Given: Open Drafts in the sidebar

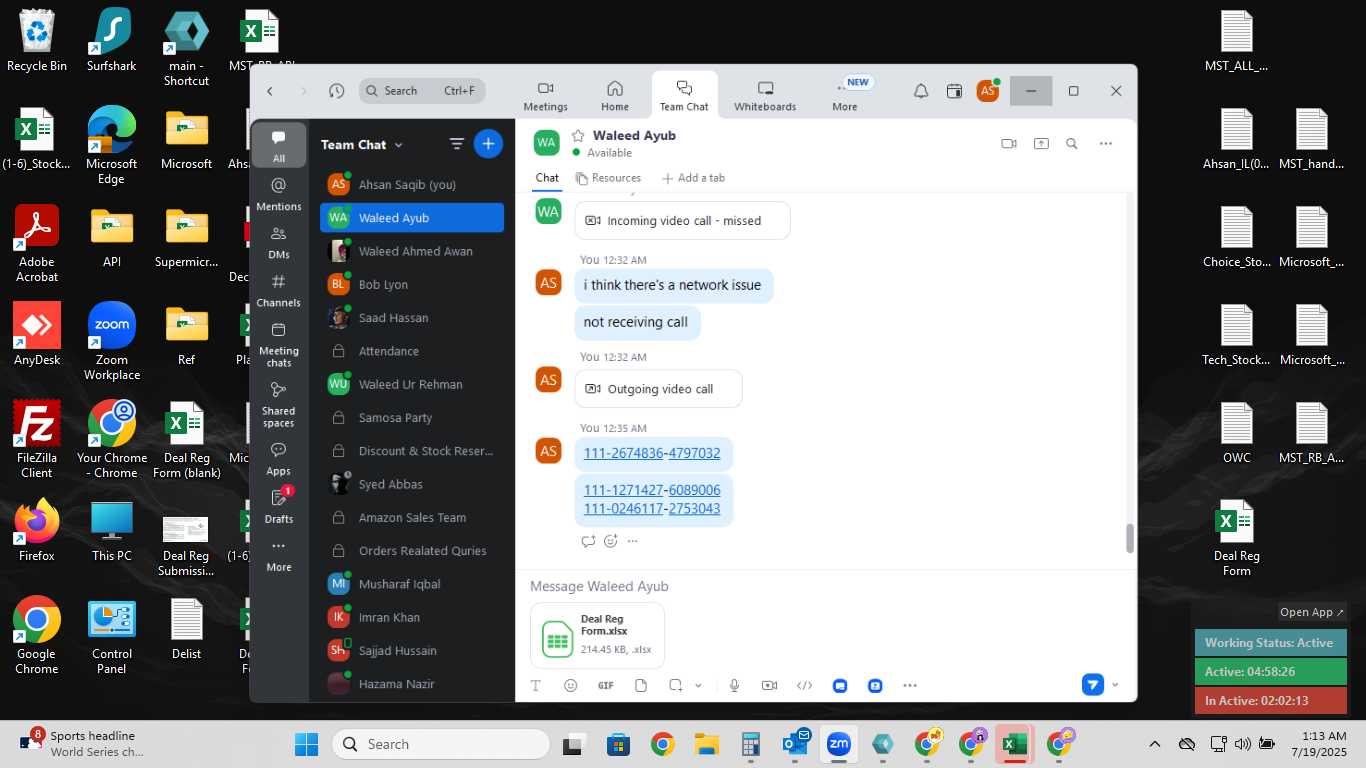Looking at the screenshot, I should pyautogui.click(x=279, y=506).
